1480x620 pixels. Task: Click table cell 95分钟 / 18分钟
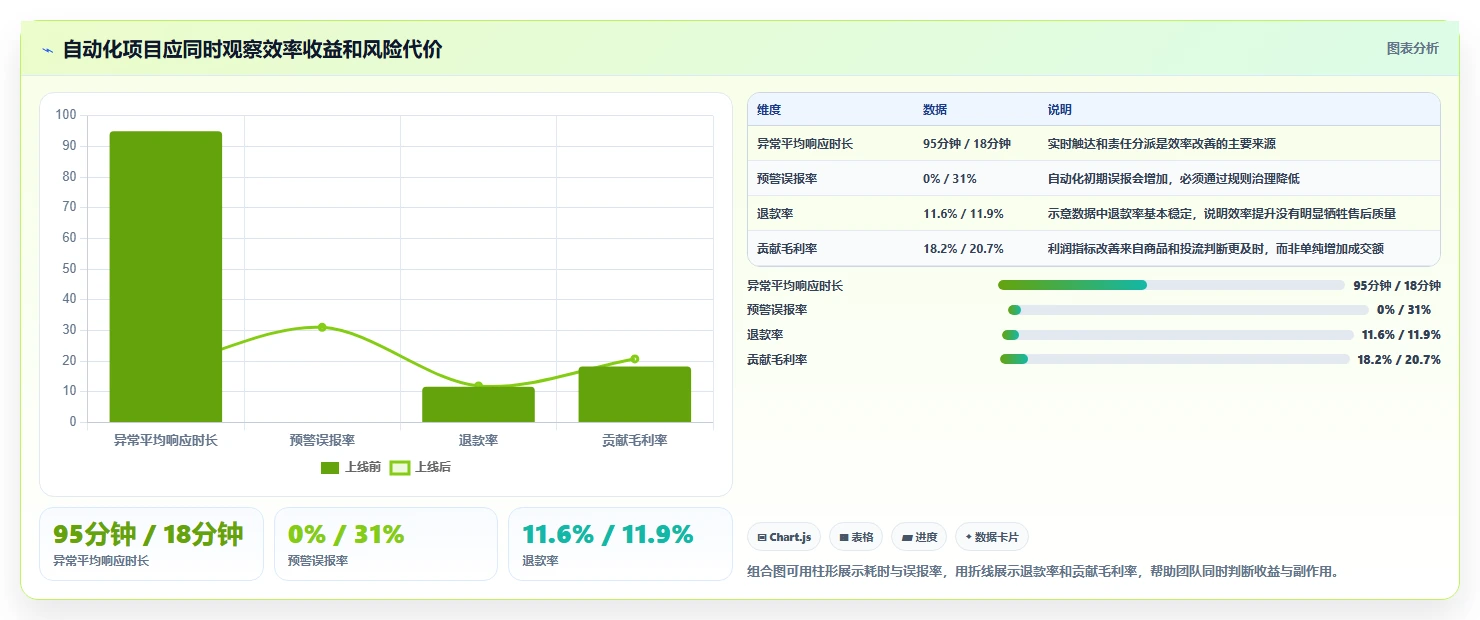pos(967,144)
